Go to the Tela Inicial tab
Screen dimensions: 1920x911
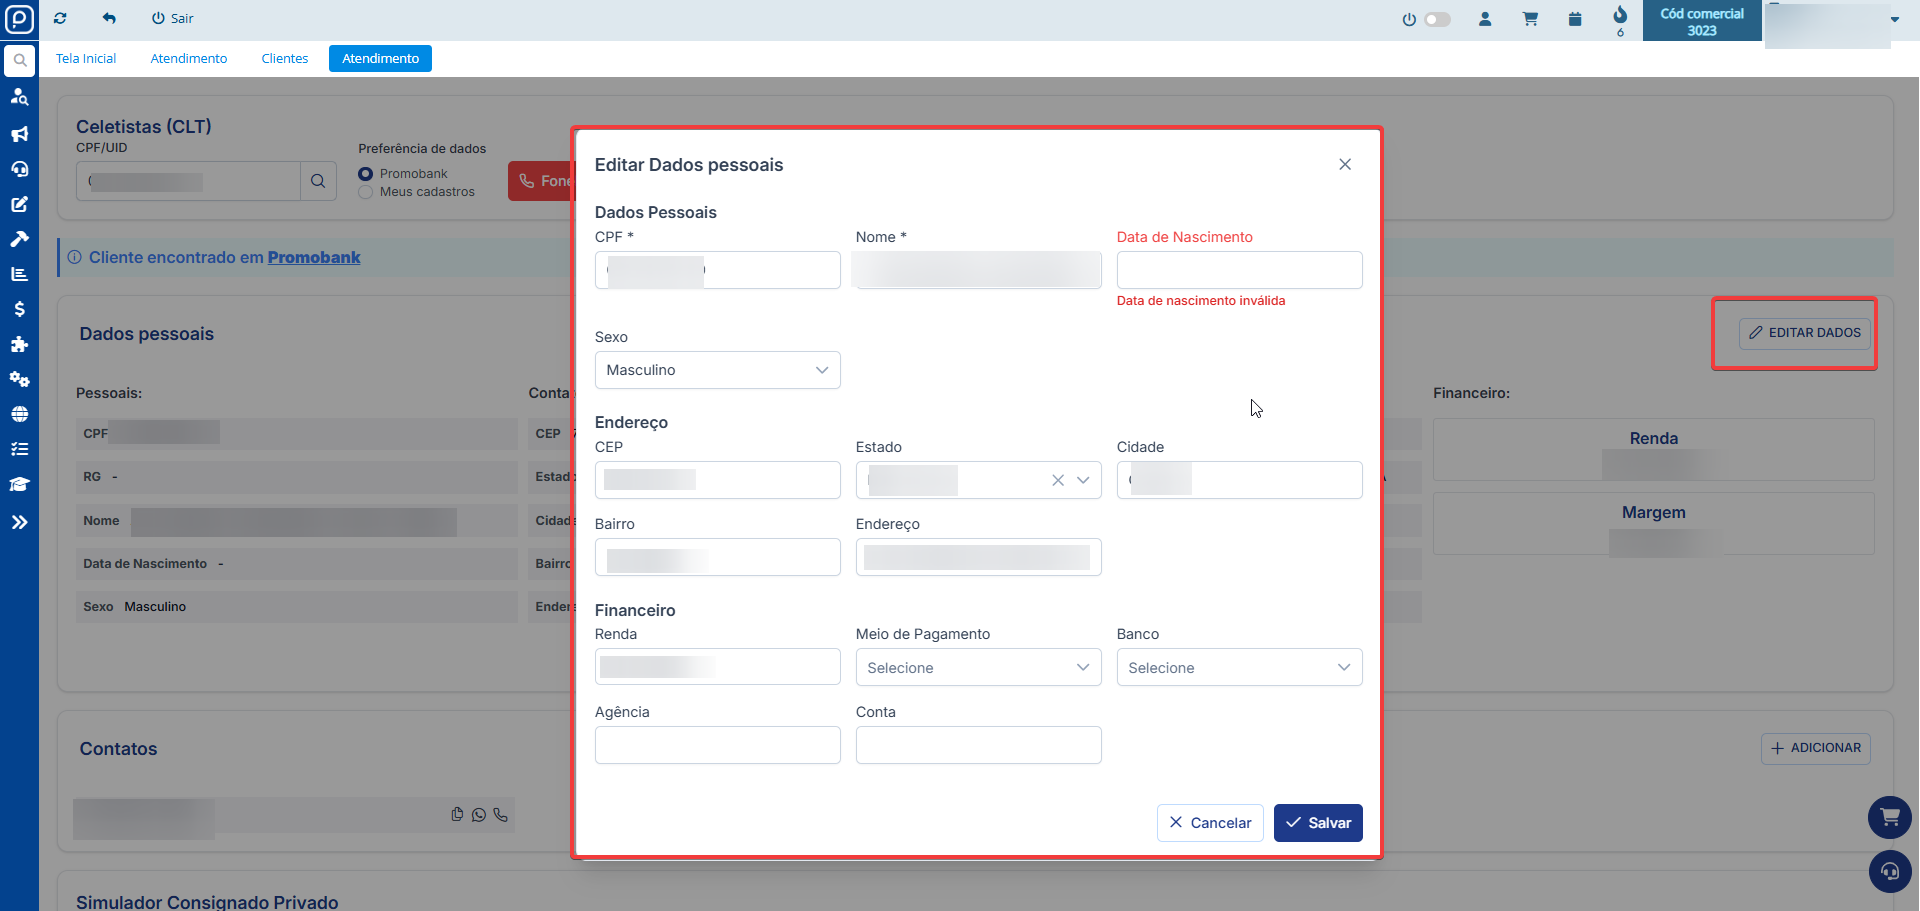pyautogui.click(x=86, y=59)
